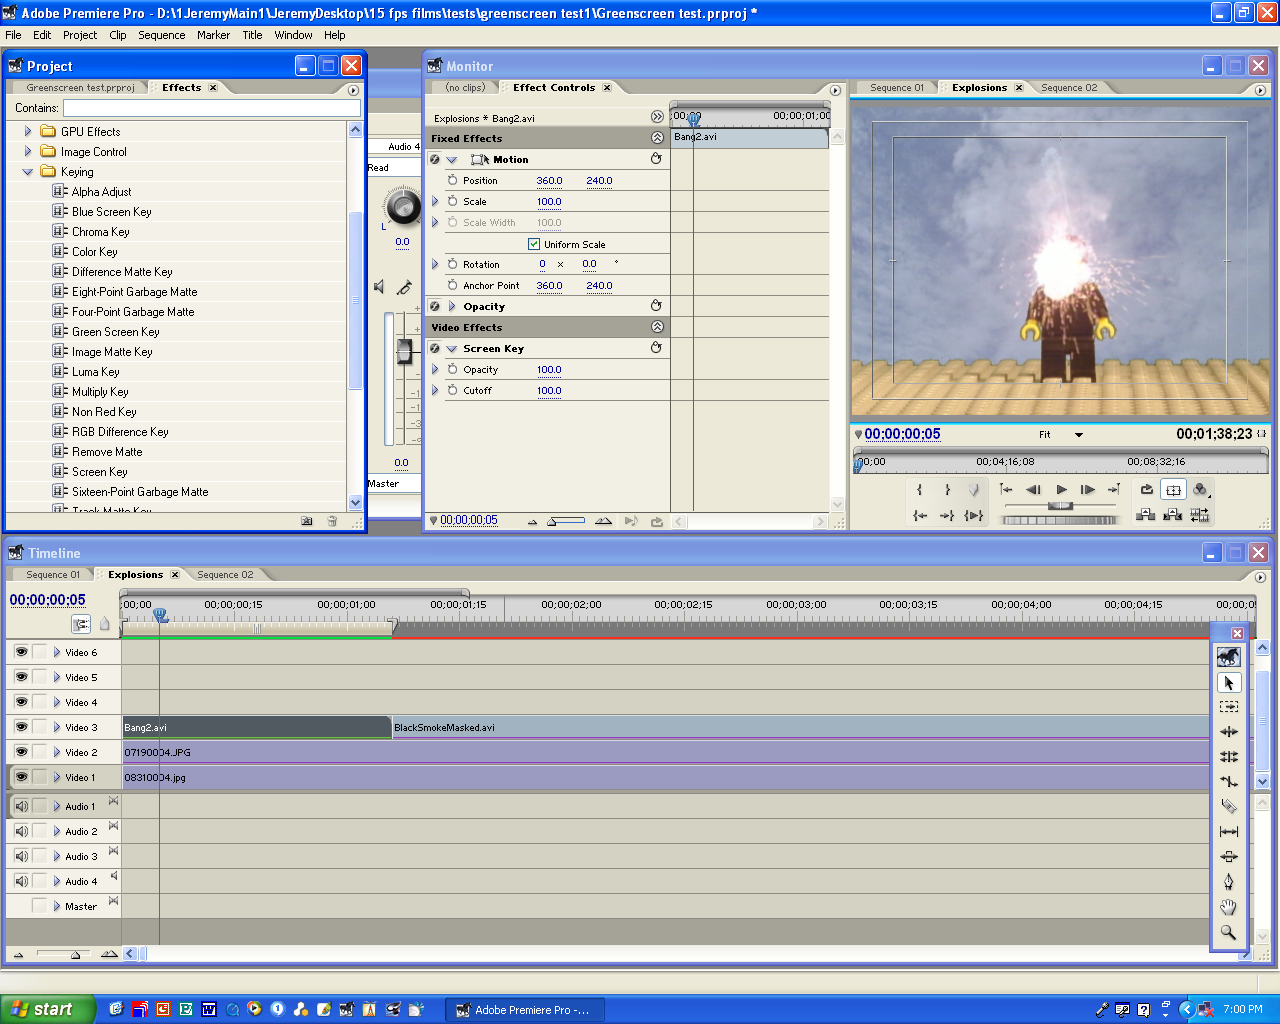
Task: Click the Cutoff value 100.0
Action: tap(549, 391)
